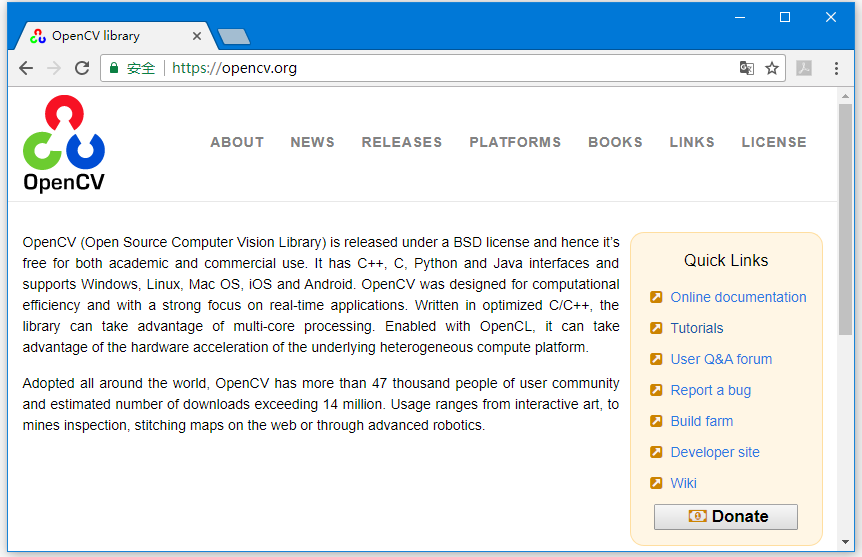The width and height of the screenshot is (862, 557).
Task: Follow the Report a bug link
Action: point(710,390)
